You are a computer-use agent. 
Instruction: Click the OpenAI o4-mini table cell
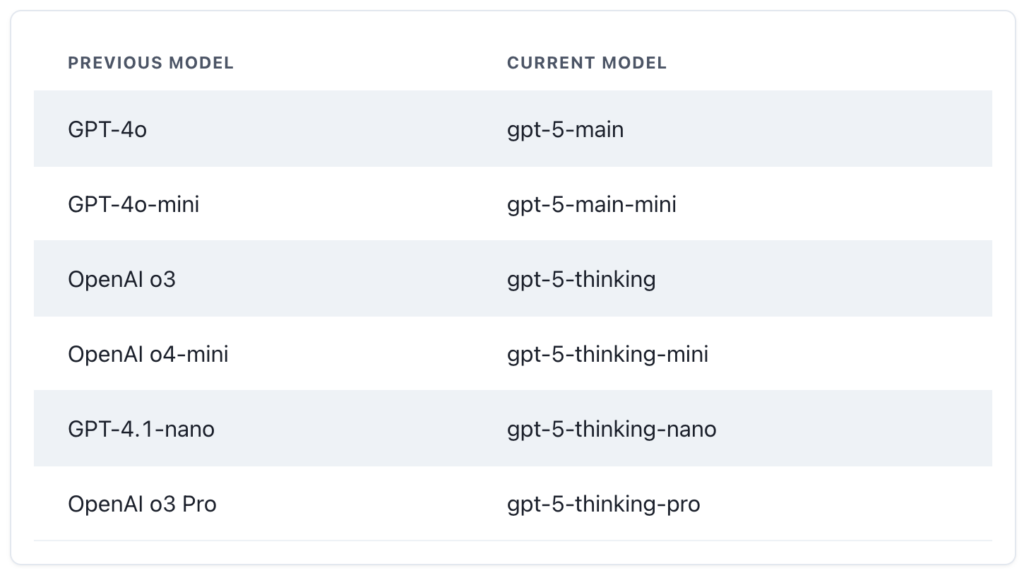pyautogui.click(x=148, y=354)
